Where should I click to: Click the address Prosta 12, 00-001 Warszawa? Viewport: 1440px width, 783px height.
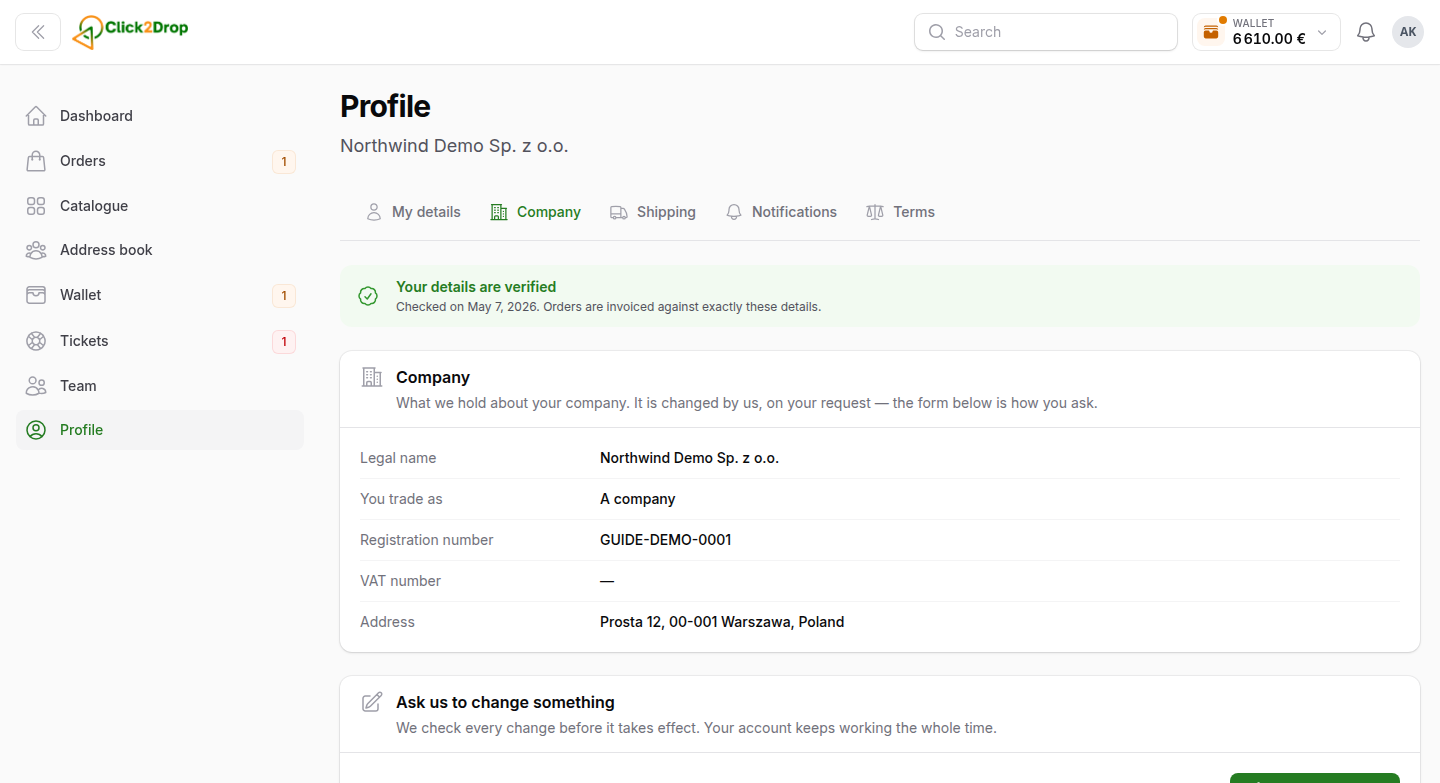click(x=722, y=622)
